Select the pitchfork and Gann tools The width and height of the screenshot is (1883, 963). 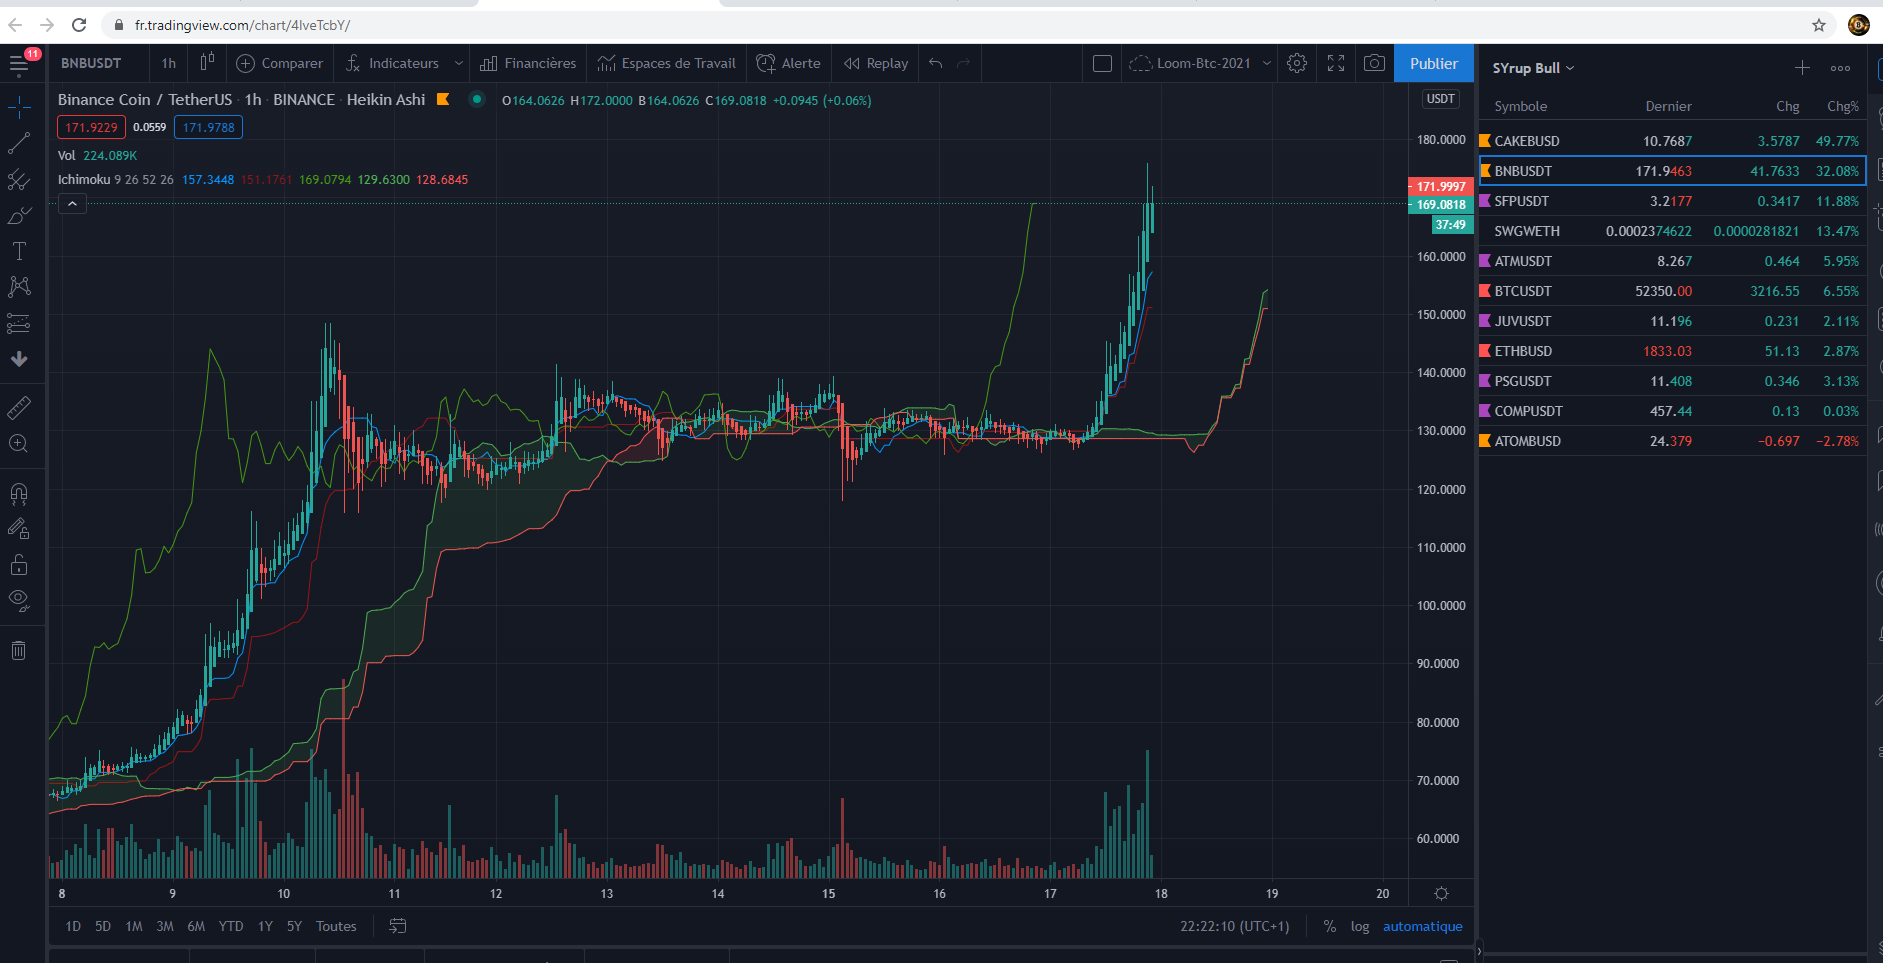(19, 180)
